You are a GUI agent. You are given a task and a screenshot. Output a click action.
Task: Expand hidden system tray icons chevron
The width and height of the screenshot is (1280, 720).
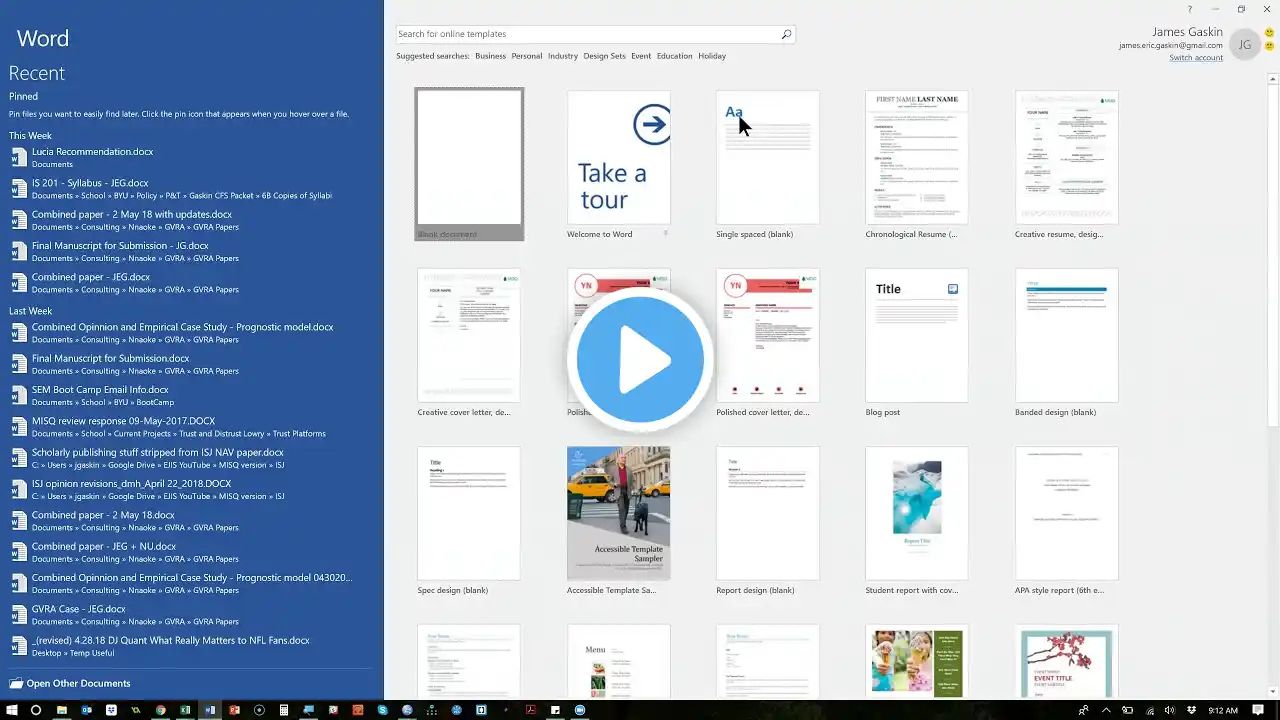pos(1107,710)
